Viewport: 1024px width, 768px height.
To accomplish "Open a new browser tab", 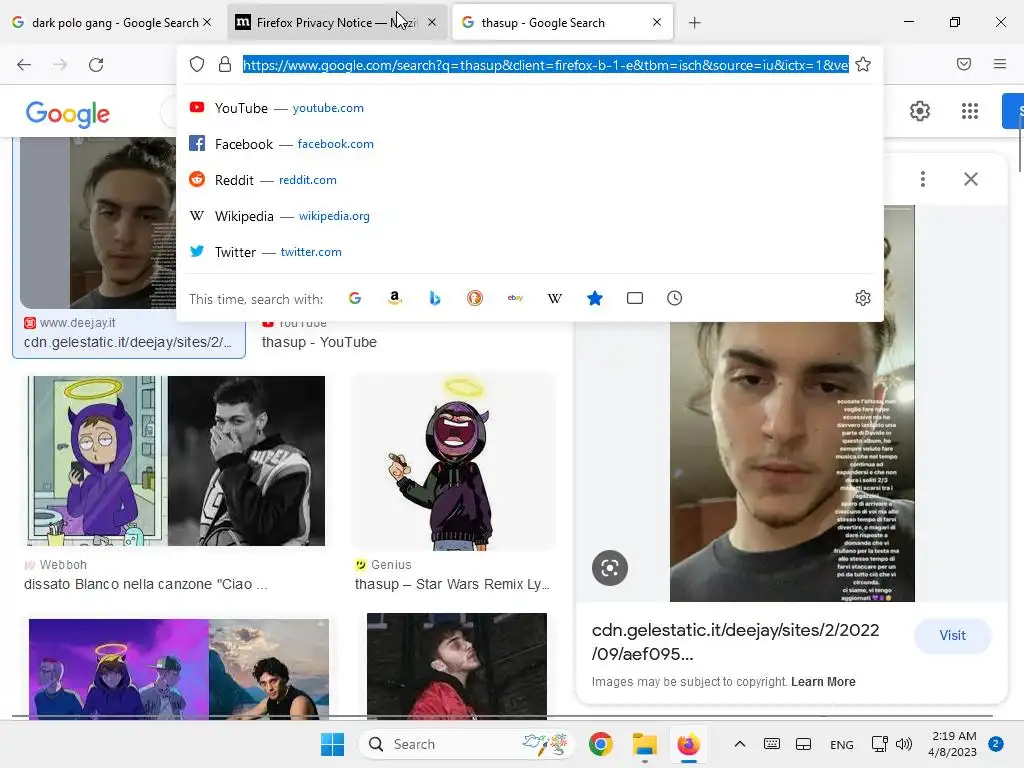I will 694,23.
